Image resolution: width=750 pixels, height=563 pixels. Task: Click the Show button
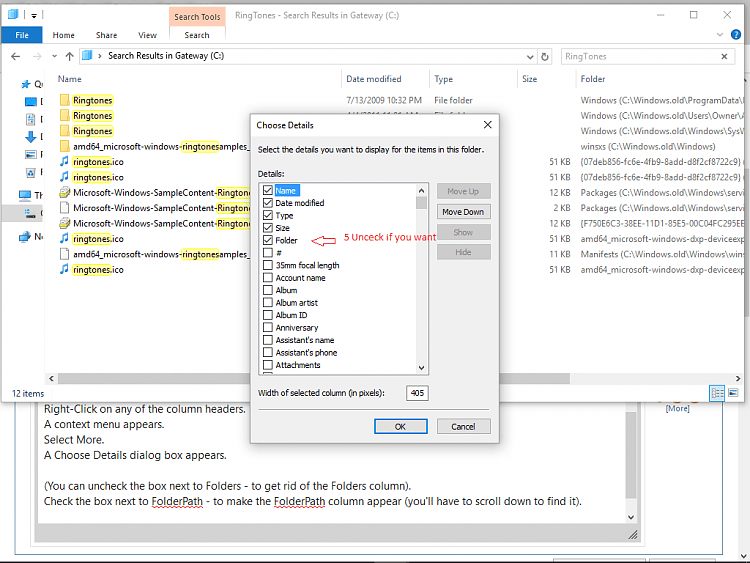tap(463, 232)
